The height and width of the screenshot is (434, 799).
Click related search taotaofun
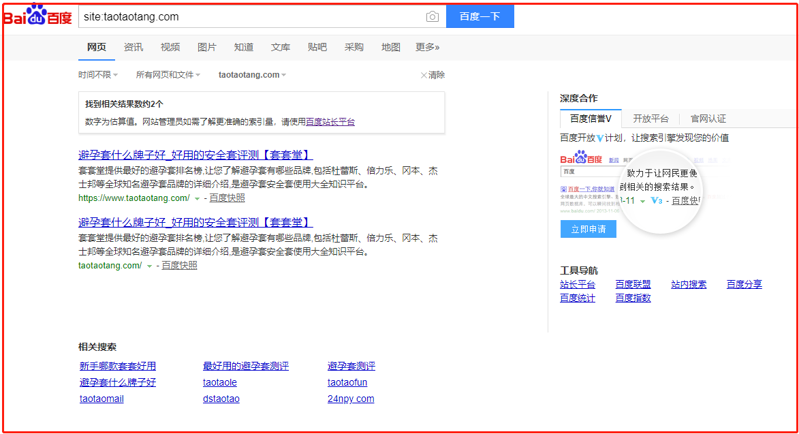[x=347, y=382]
